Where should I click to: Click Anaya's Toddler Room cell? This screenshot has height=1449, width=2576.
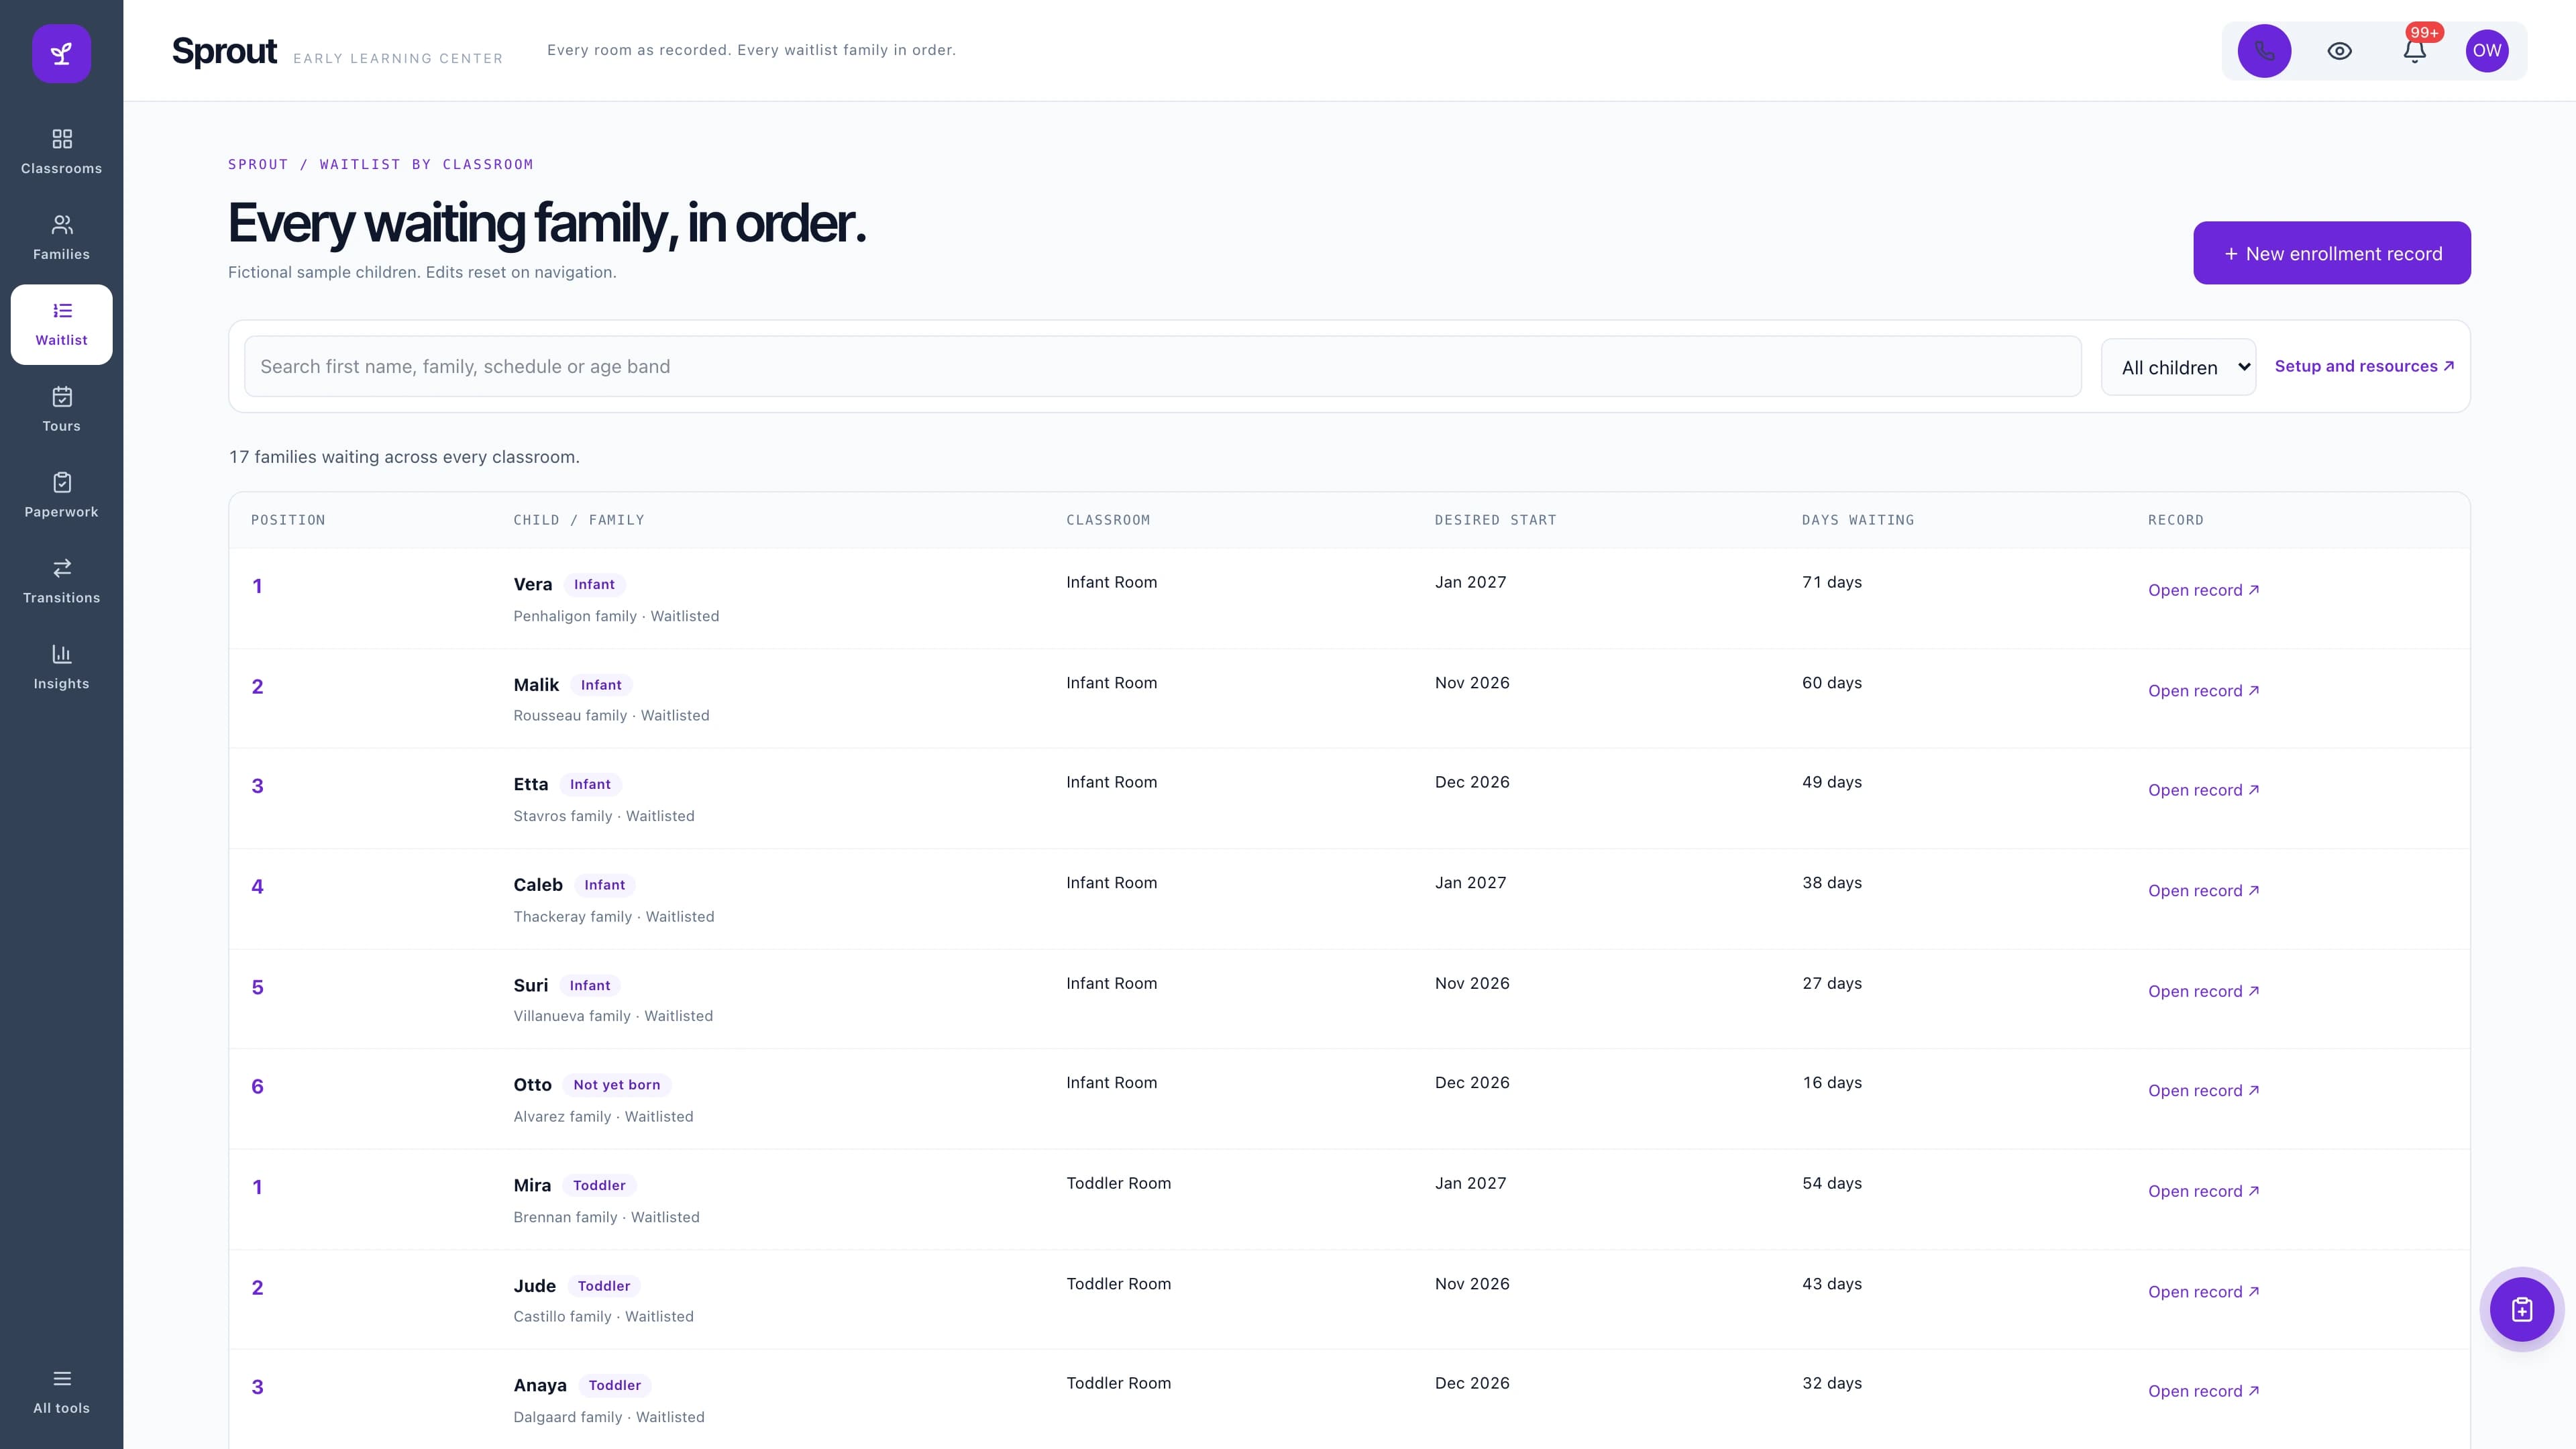(1118, 1383)
